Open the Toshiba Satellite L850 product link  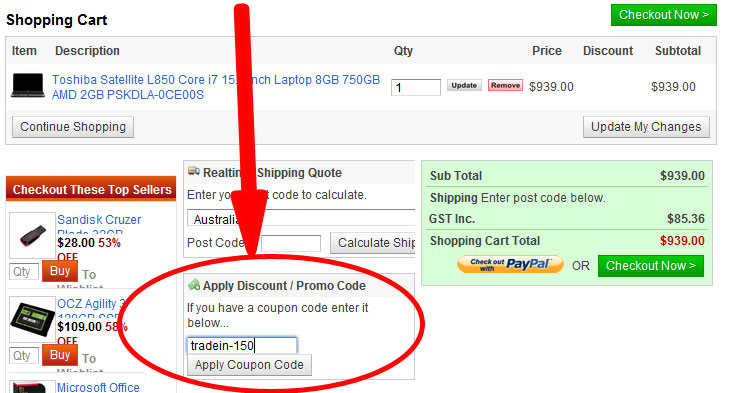coord(216,87)
